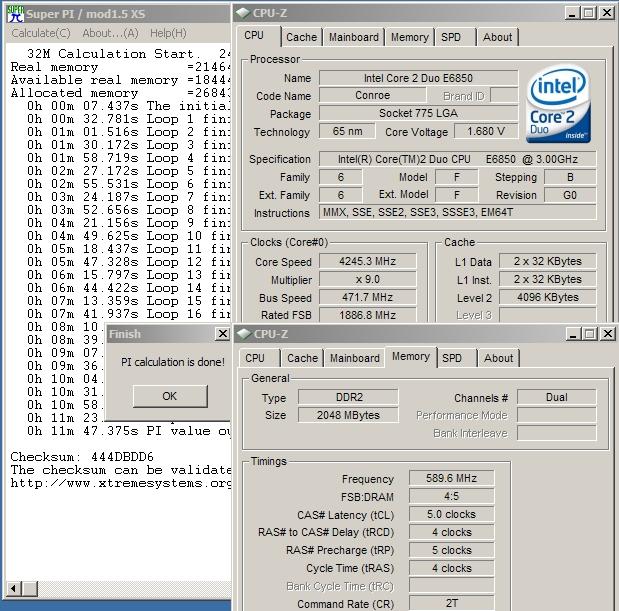Click FSB:DRAM ratio value 4:5
The image size is (619, 611).
click(x=452, y=496)
